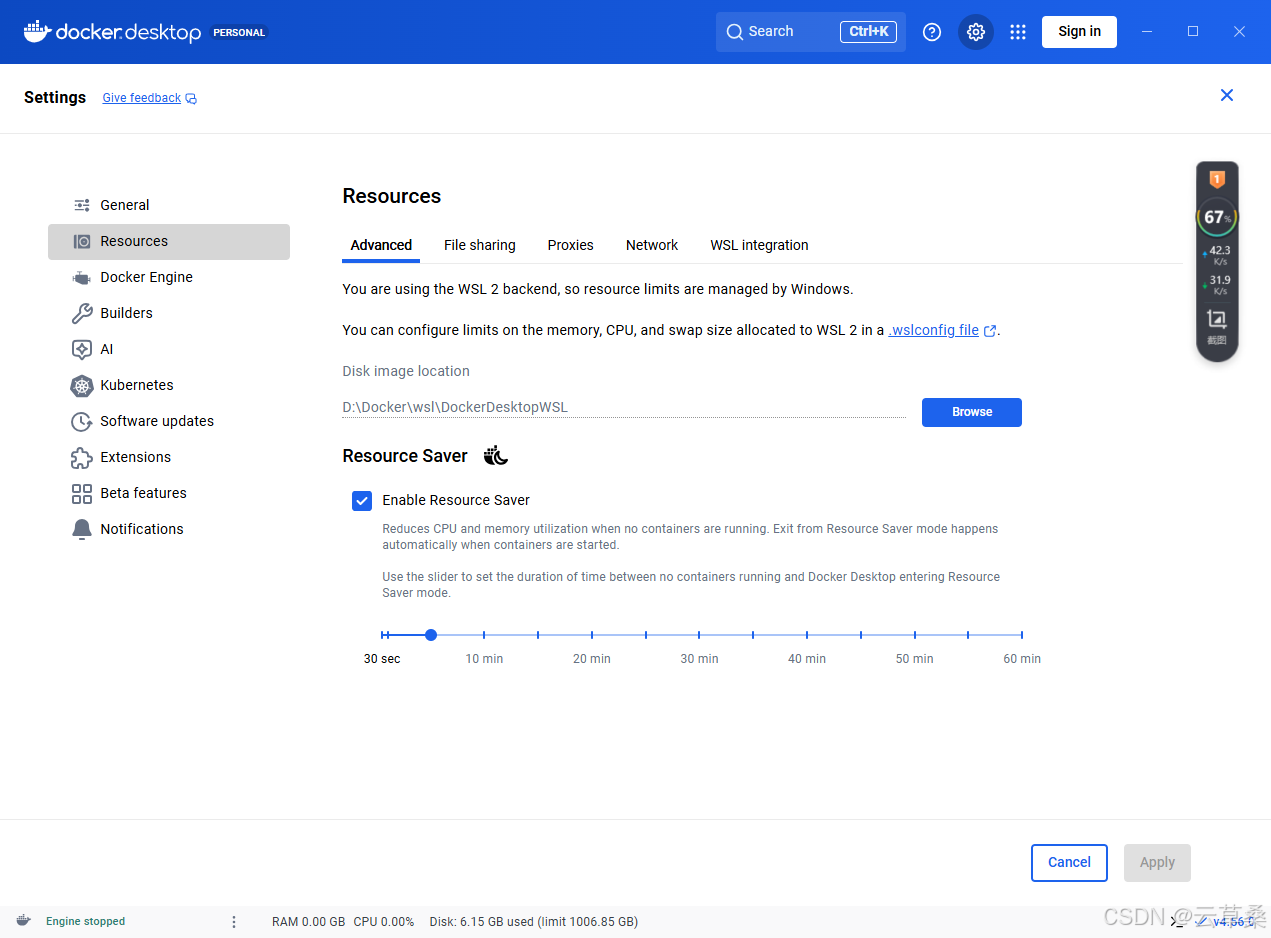Click the Apply button
Screen dimensions: 1271x938
tap(1157, 862)
